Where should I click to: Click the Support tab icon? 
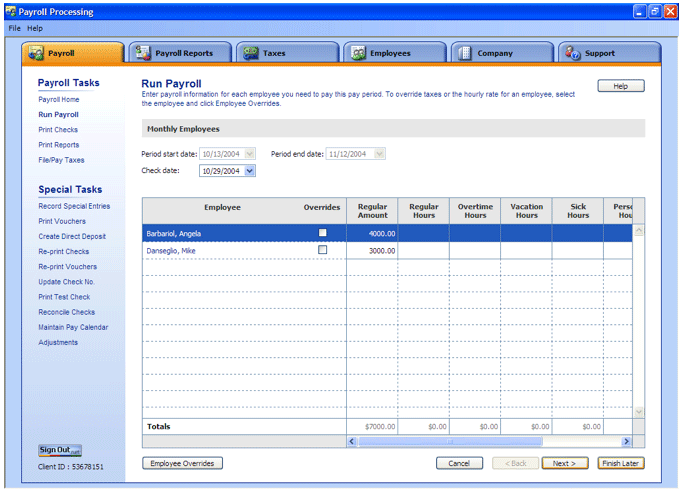coord(573,53)
